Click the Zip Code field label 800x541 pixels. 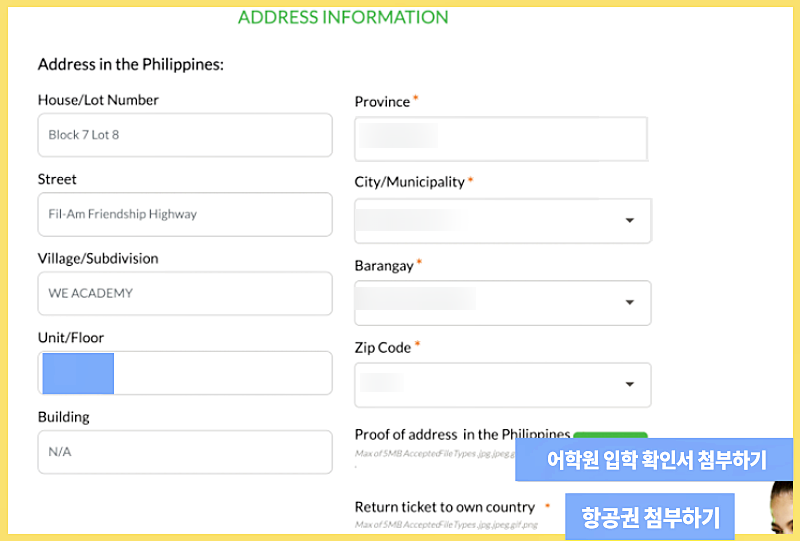382,347
